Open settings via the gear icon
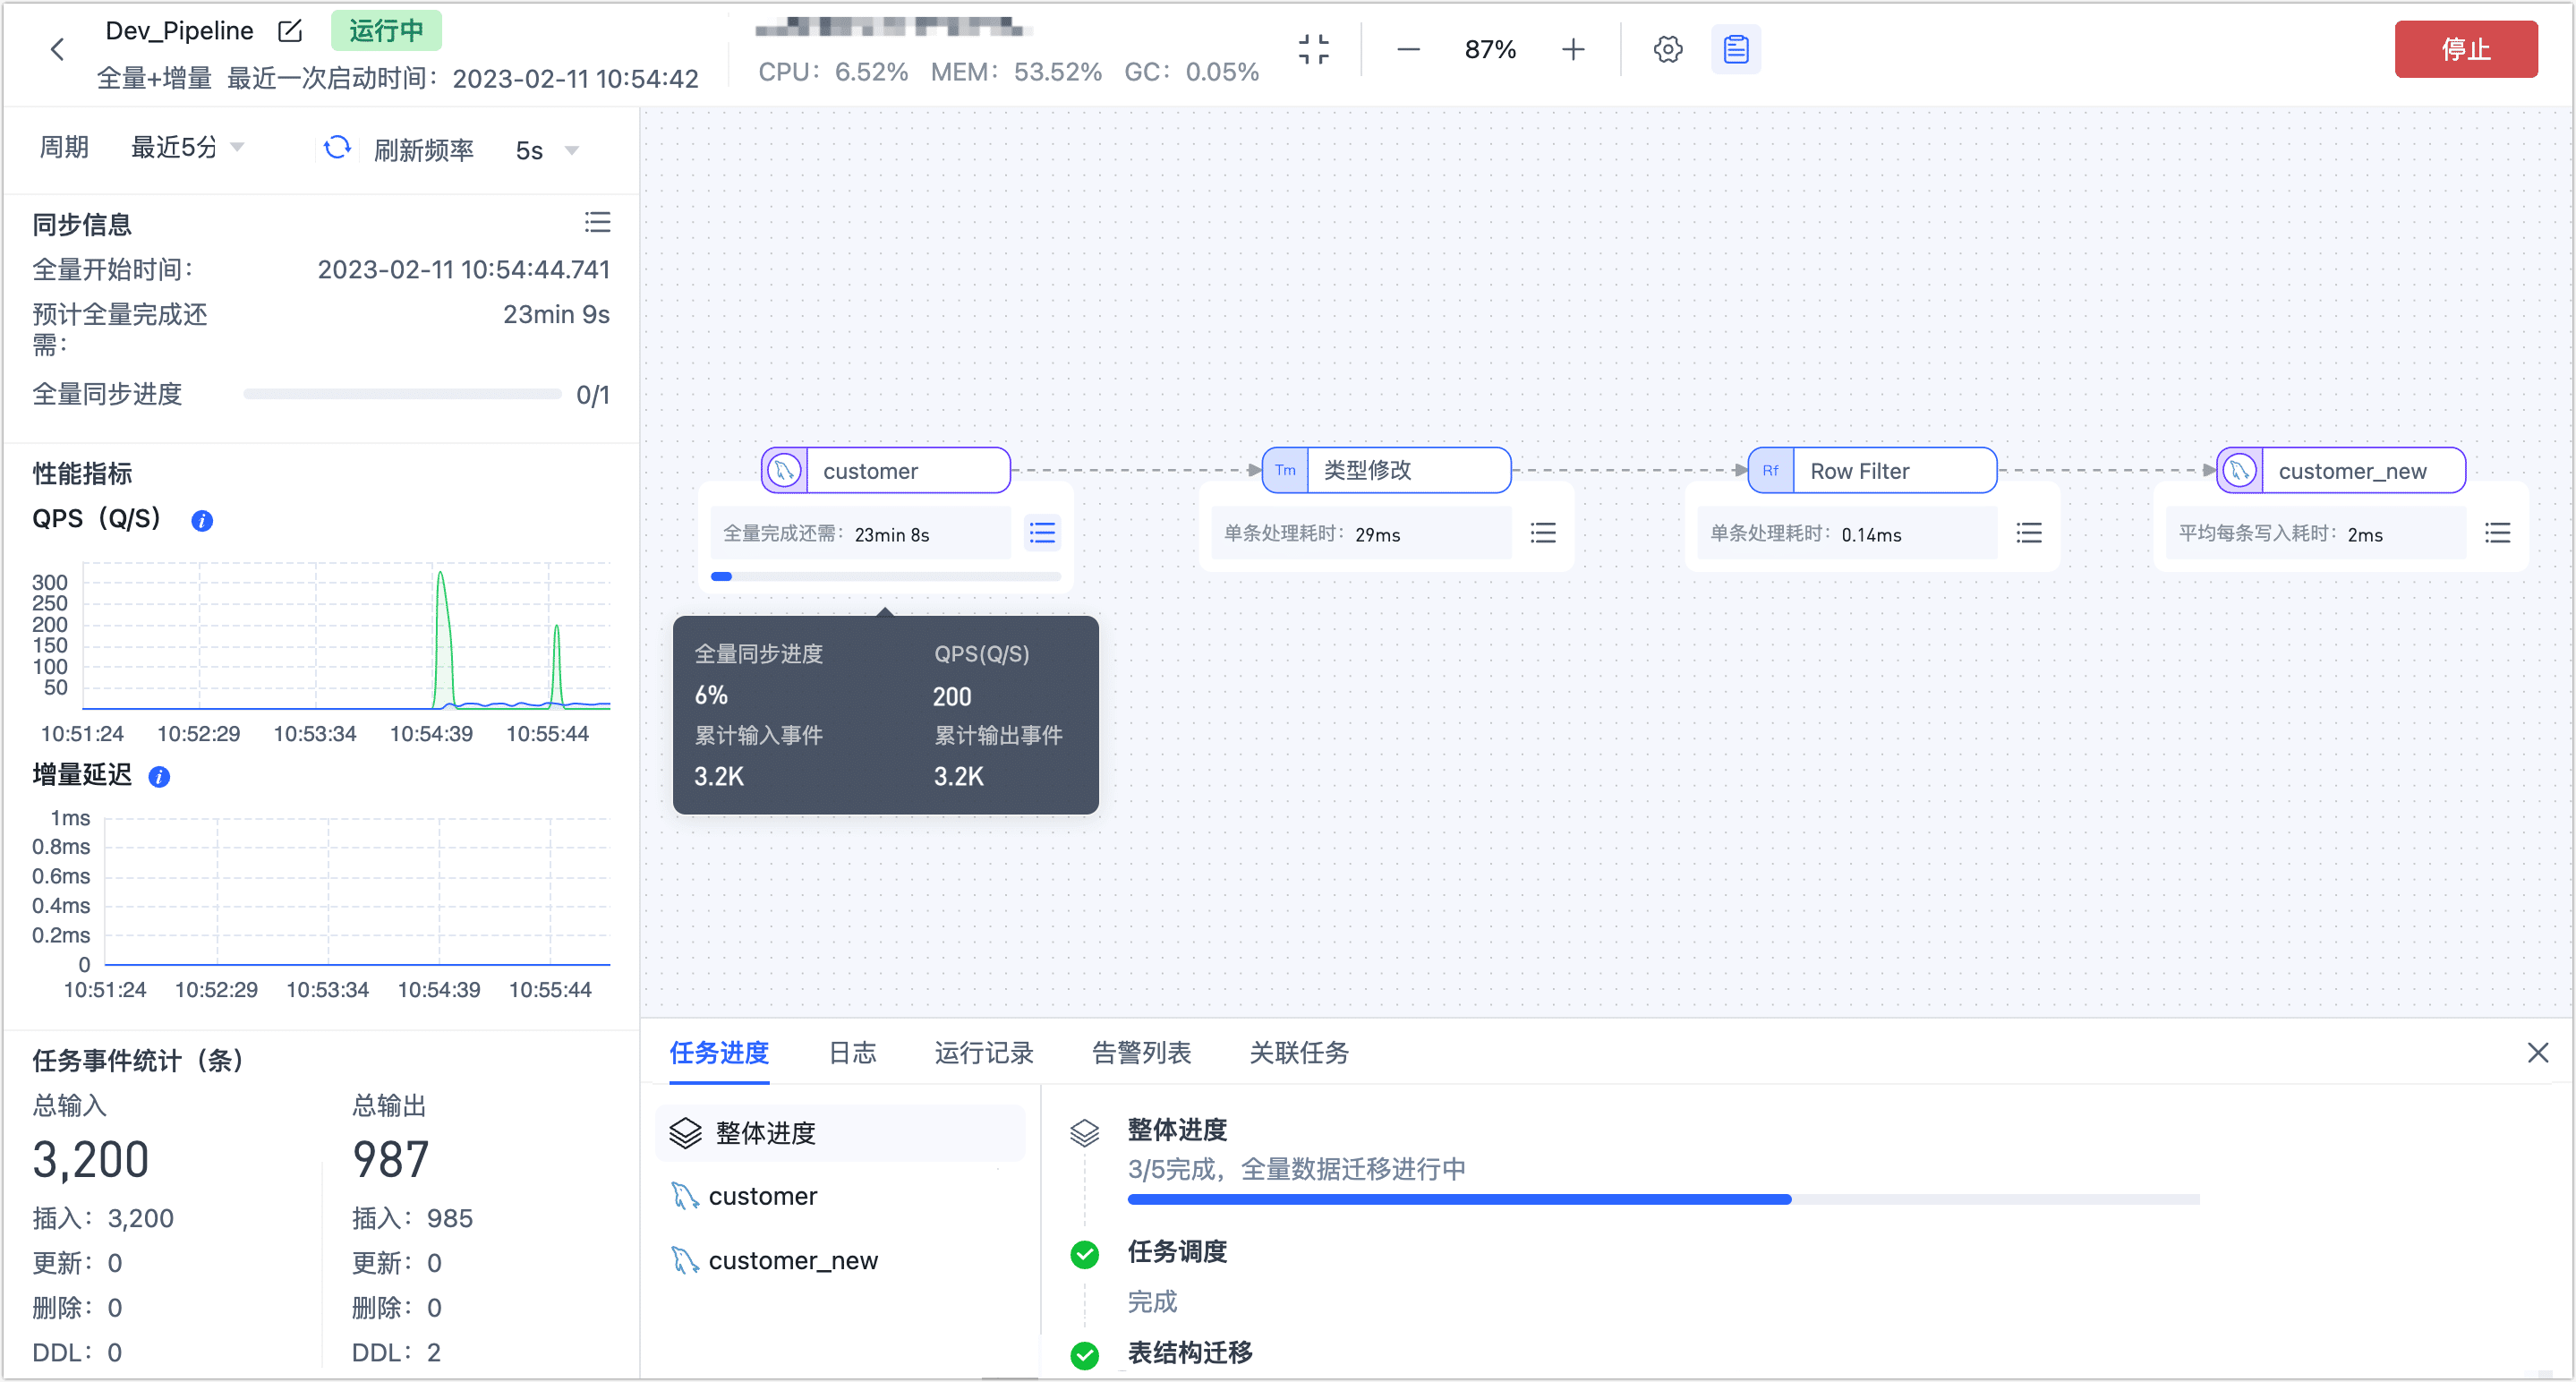Screen dimensions: 2576x1382 point(1667,48)
